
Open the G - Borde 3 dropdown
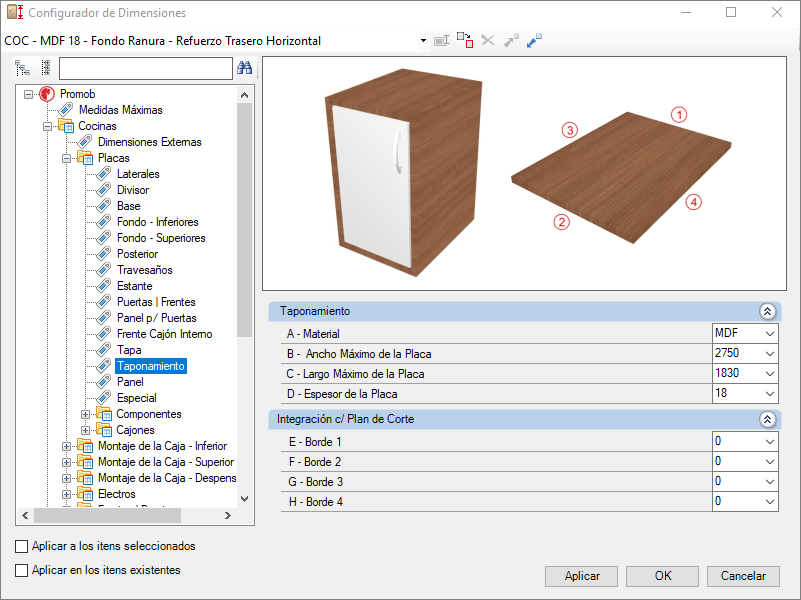coord(770,482)
